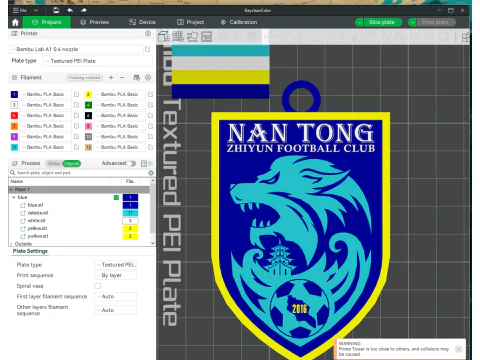Edit preset for filament 2
This screenshot has width=480, height=360.
(x=150, y=94)
